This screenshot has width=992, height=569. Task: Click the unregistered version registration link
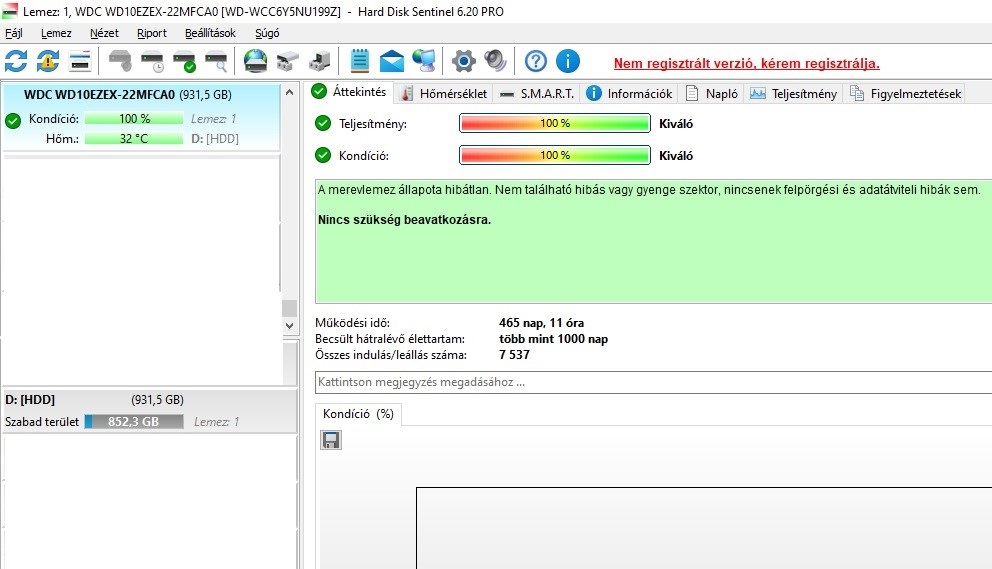pos(747,63)
